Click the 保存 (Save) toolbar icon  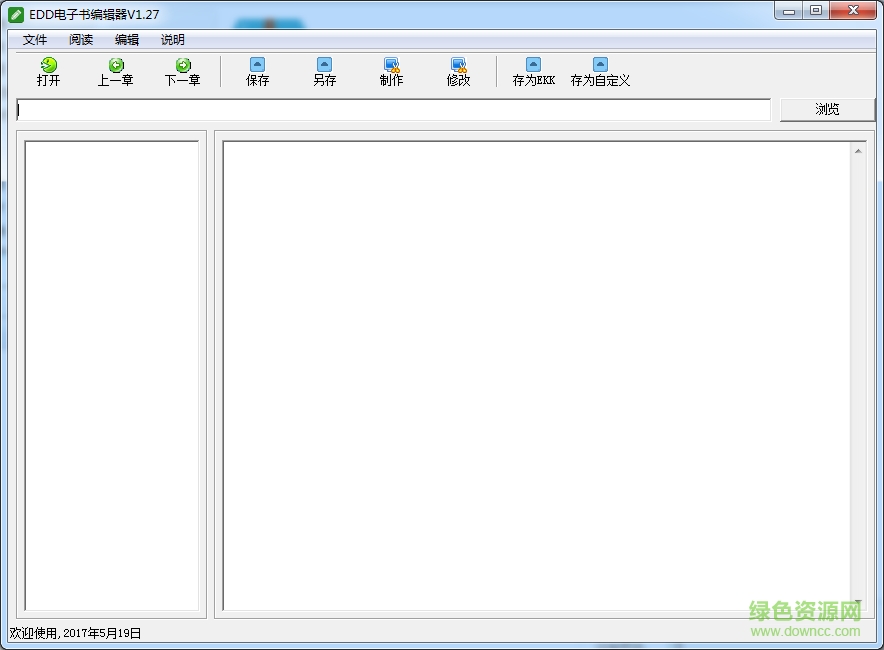tap(257, 72)
